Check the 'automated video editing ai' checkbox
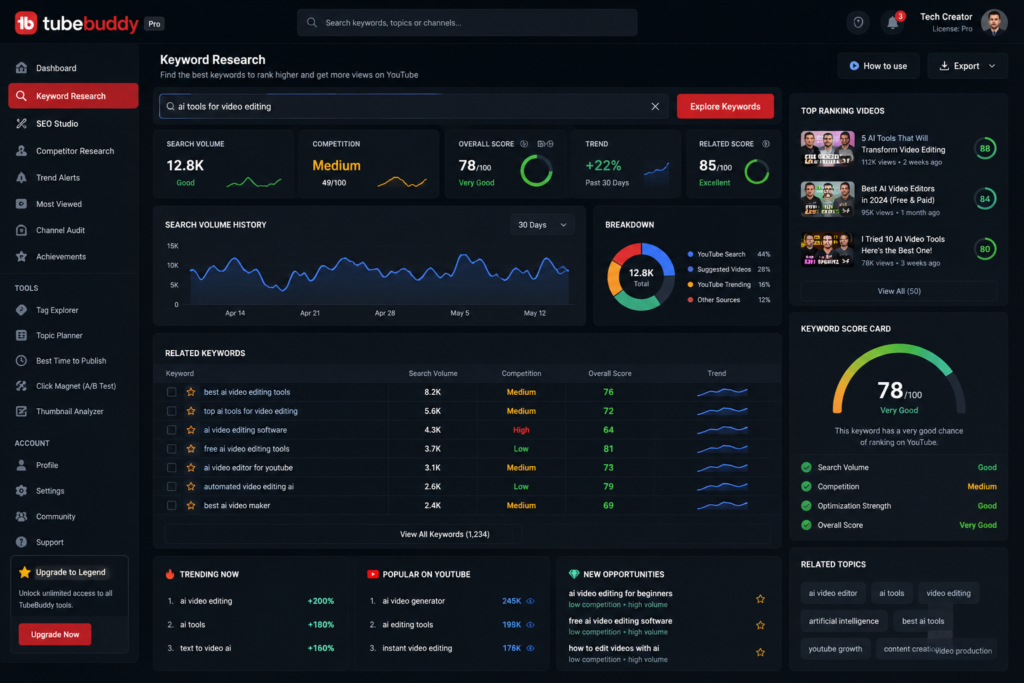This screenshot has height=683, width=1024. click(171, 486)
